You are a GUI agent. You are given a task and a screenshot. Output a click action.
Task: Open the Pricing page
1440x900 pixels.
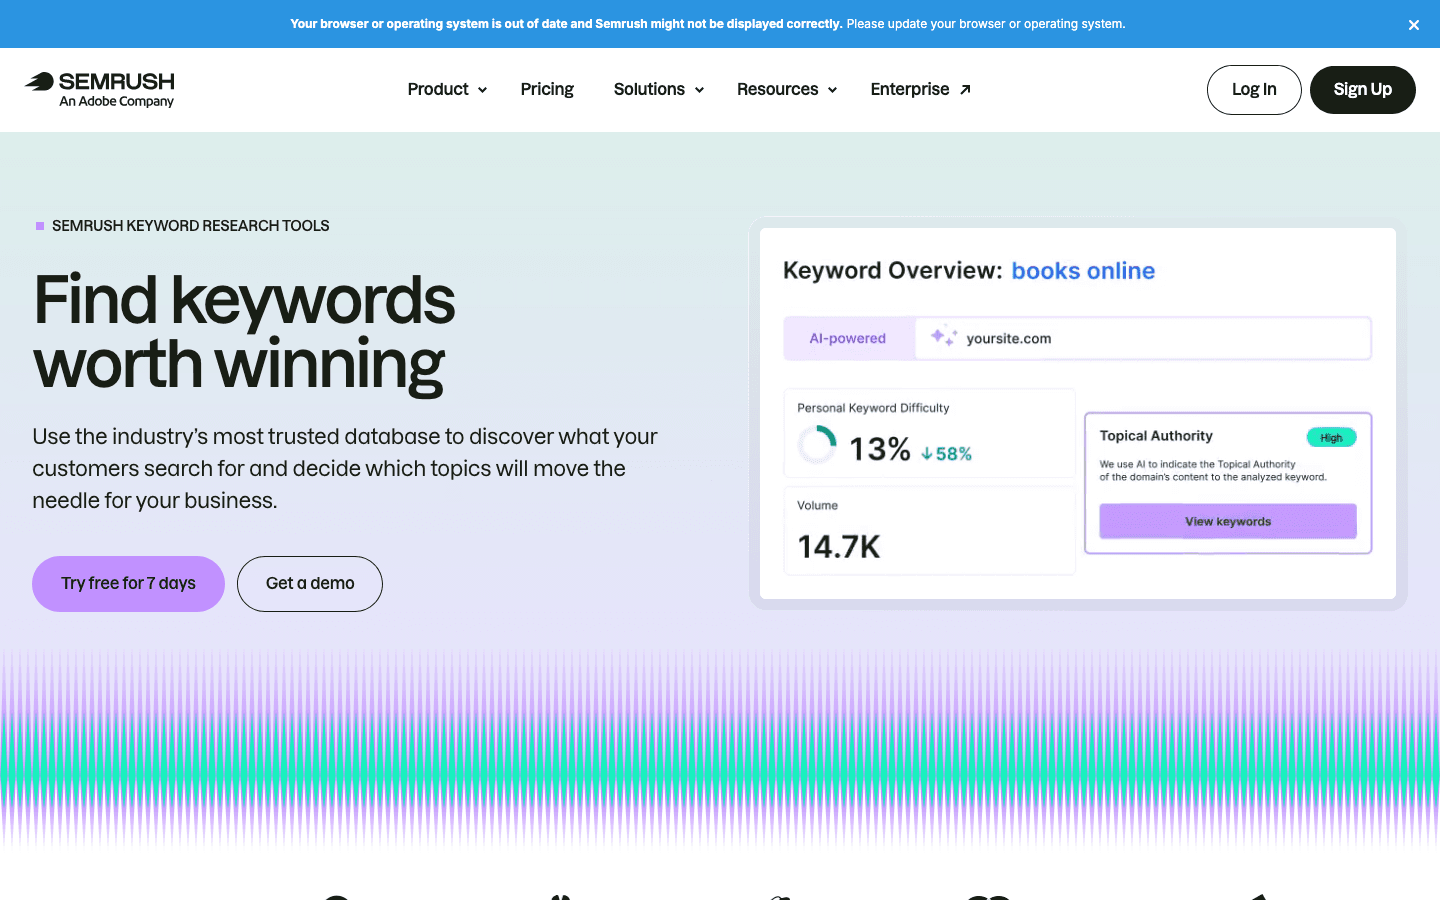547,89
